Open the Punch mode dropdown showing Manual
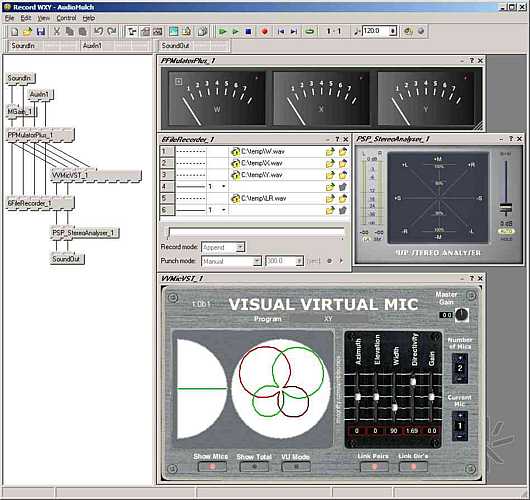 (x=231, y=261)
